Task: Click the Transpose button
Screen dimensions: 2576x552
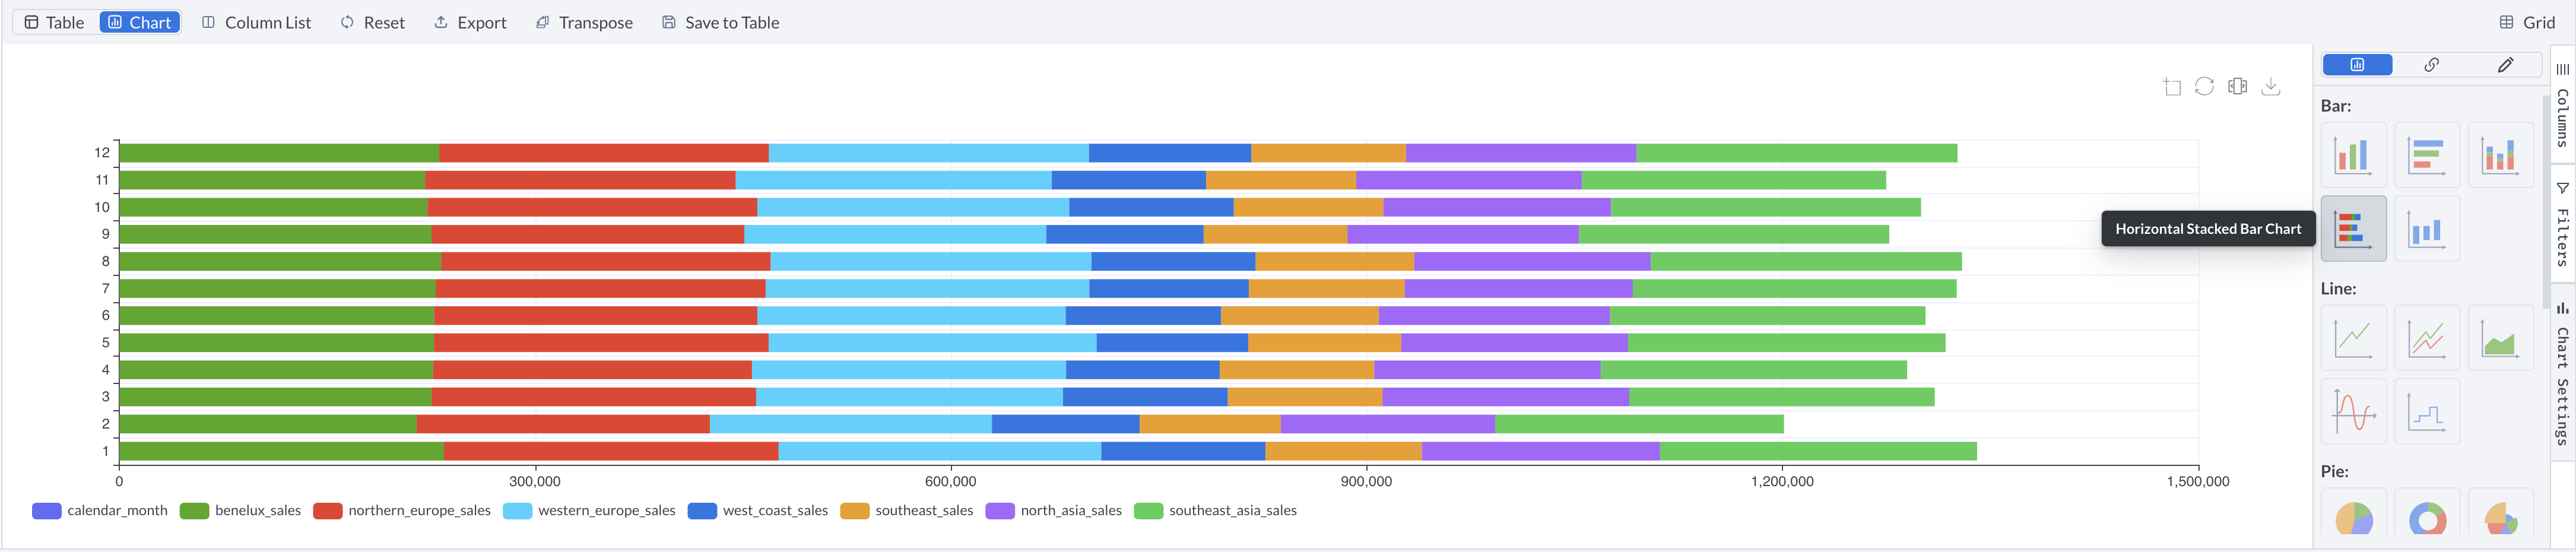Action: [585, 22]
